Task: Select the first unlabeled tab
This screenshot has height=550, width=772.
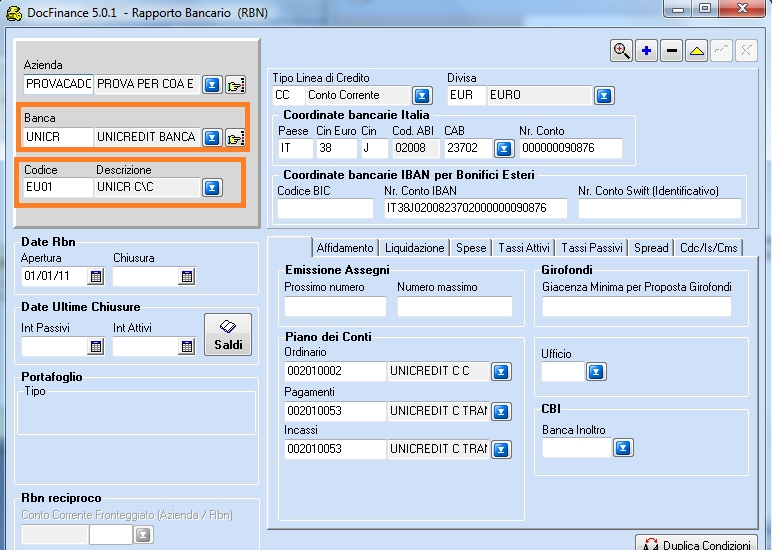Action: click(x=290, y=247)
